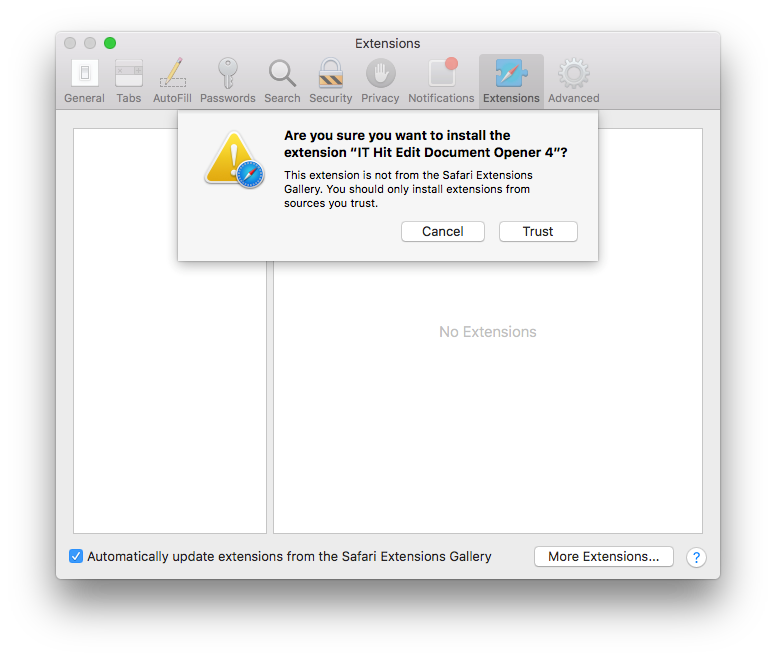The image size is (776, 659).
Task: Open the Search magnifier pane
Action: coord(282,81)
